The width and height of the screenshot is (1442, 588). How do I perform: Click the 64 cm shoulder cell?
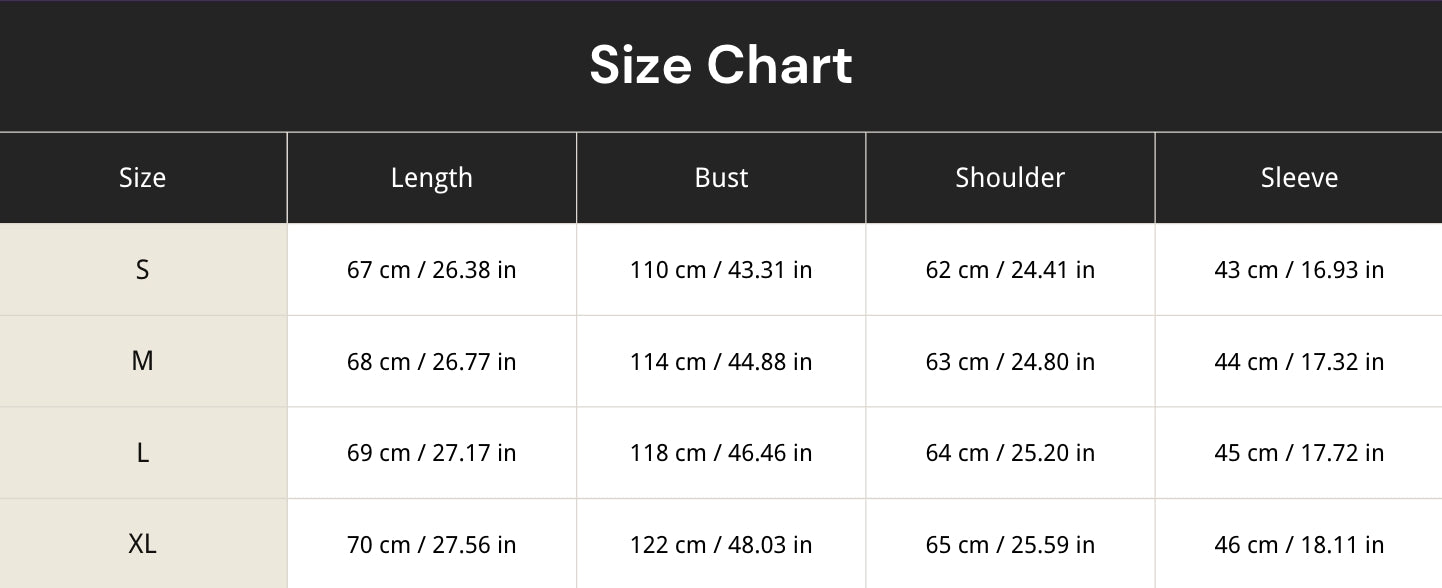[1010, 453]
